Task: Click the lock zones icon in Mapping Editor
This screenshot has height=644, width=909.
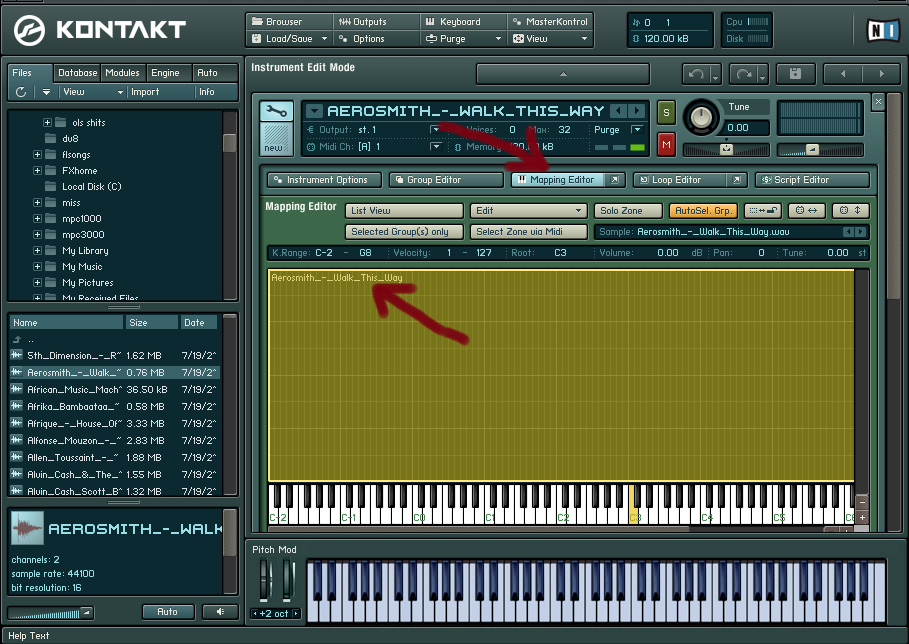Action: tap(763, 210)
